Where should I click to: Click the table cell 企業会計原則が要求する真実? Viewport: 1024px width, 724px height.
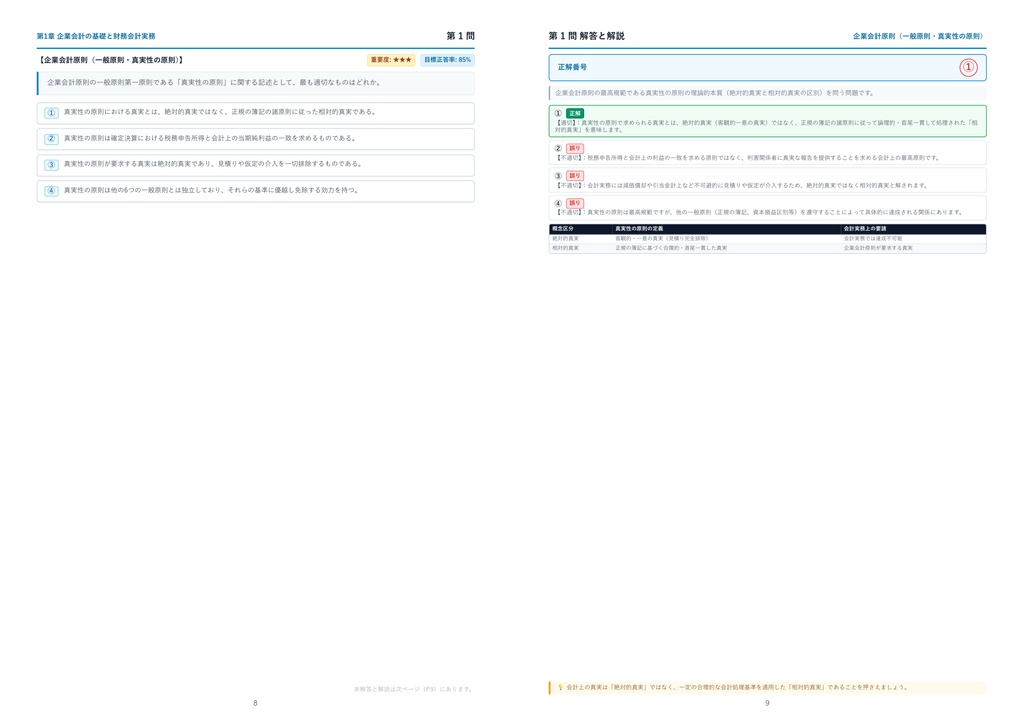878,248
